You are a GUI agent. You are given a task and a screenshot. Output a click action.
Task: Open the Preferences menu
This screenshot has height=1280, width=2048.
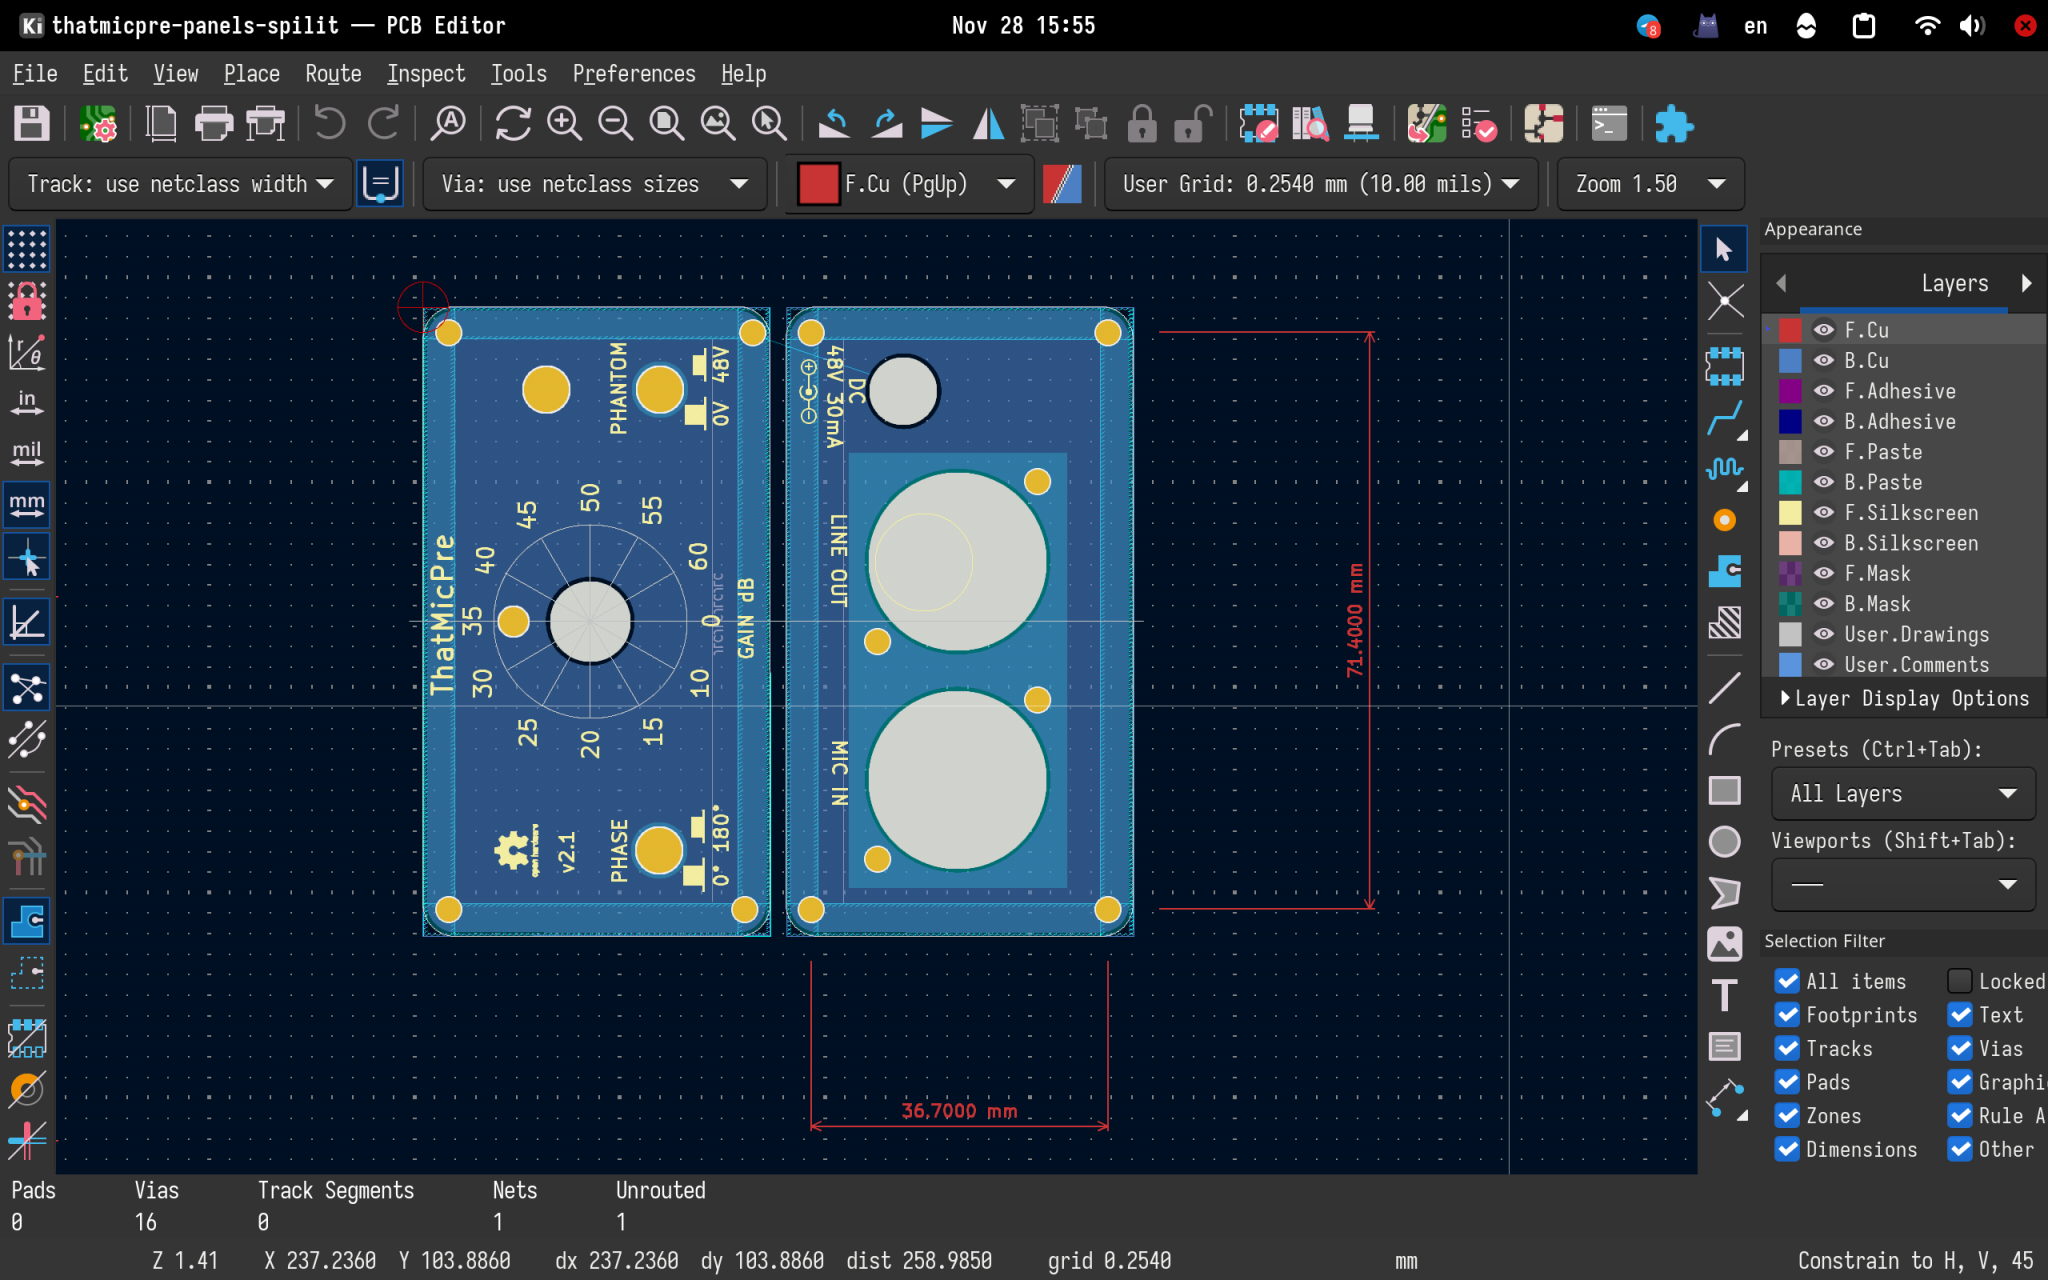[634, 74]
